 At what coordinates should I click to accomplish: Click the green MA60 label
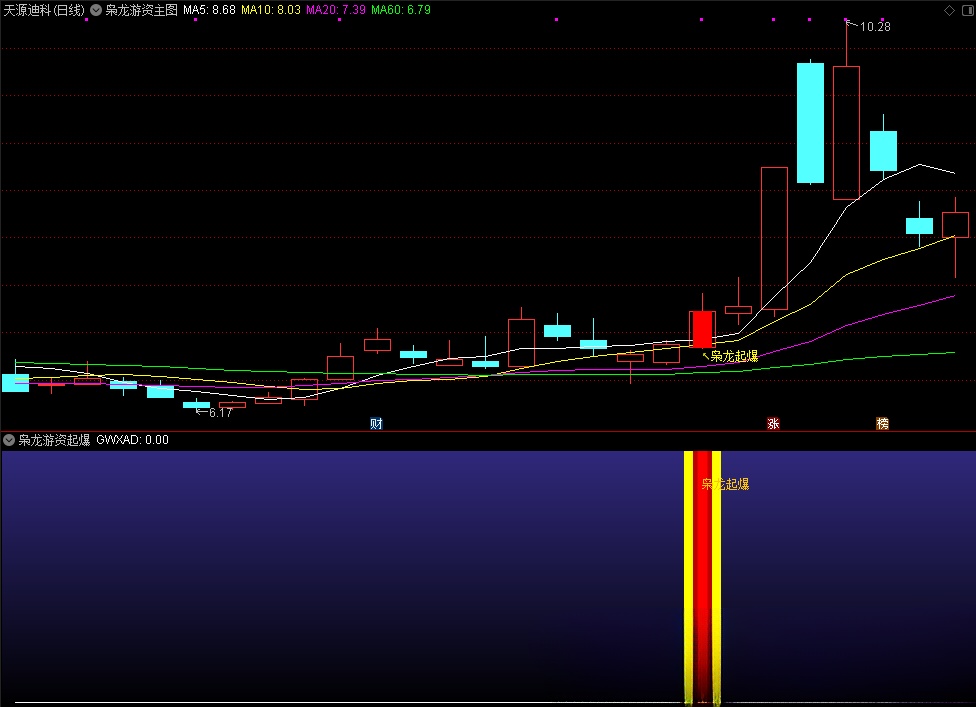pyautogui.click(x=400, y=10)
